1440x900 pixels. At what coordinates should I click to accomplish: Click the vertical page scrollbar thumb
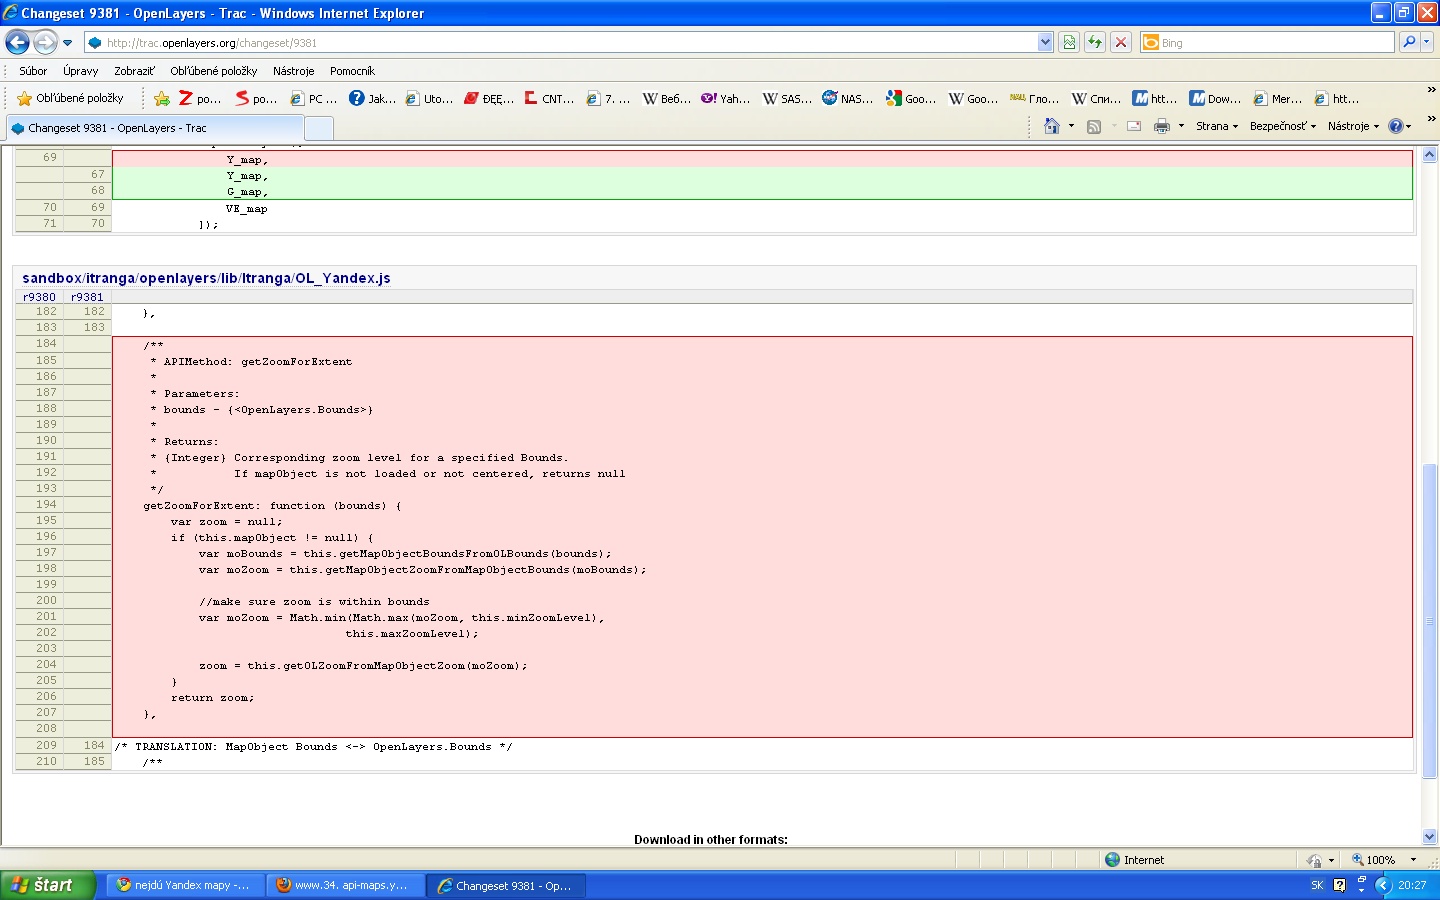[1429, 620]
